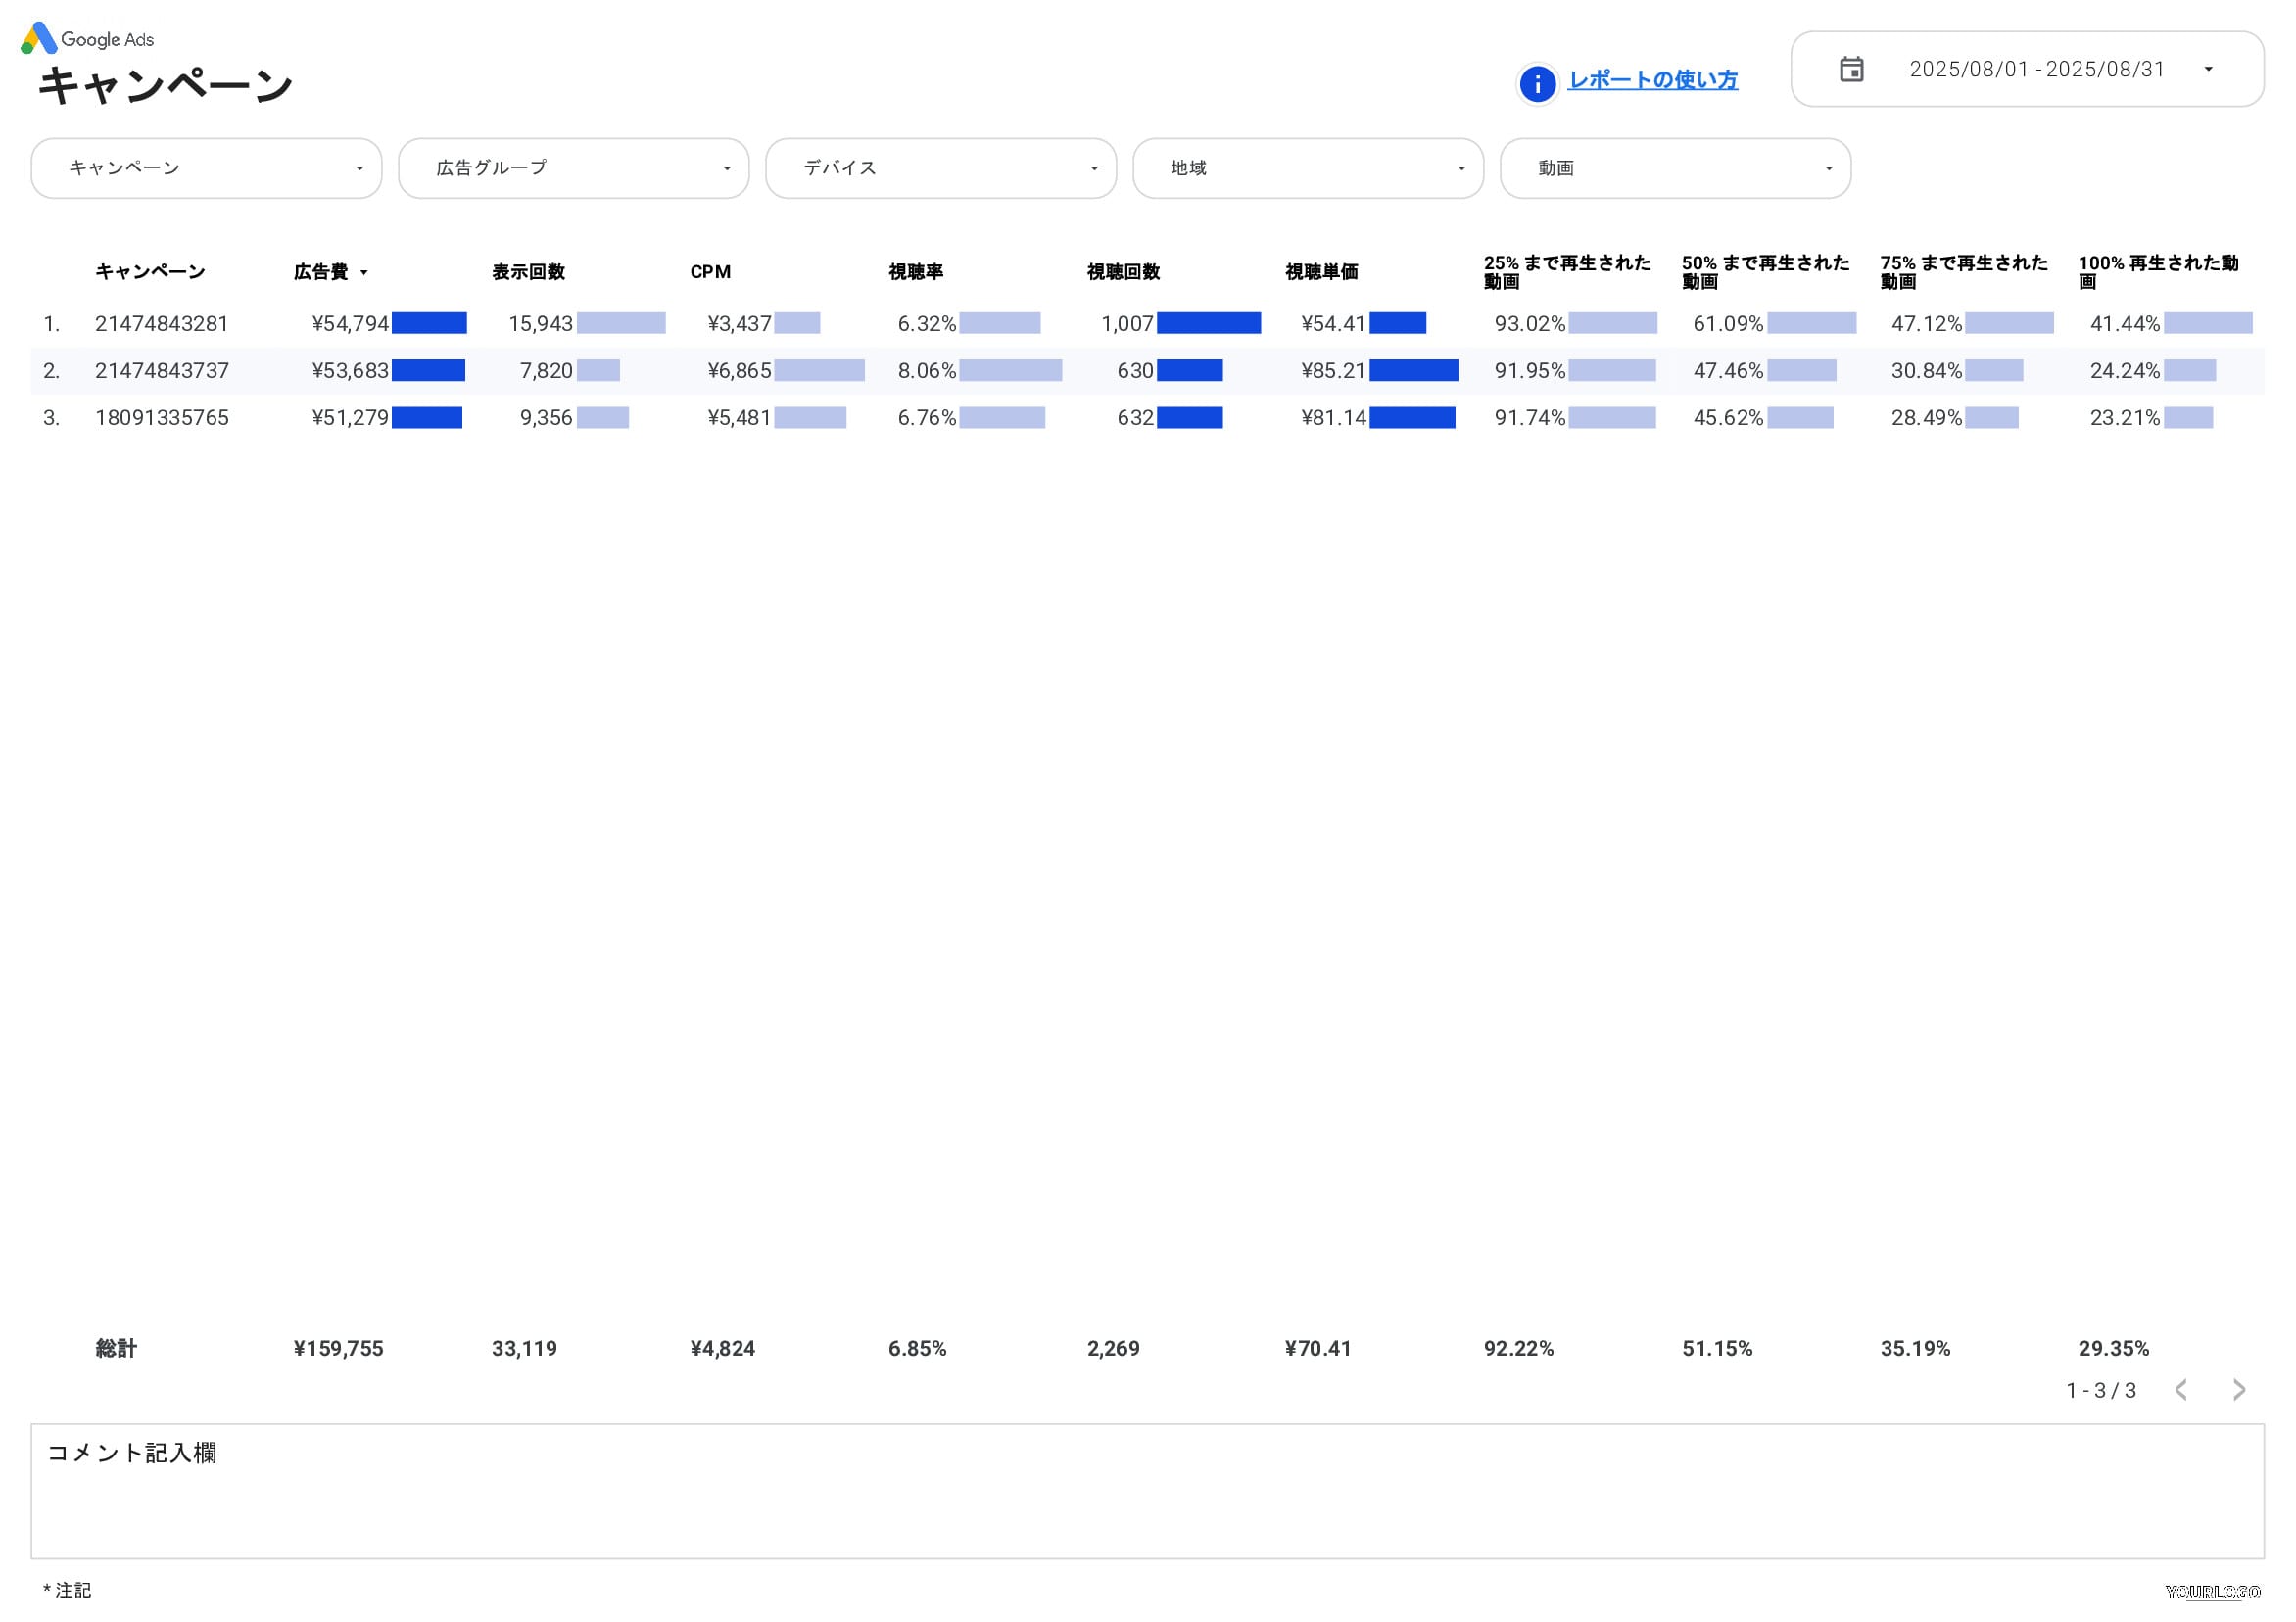
Task: Sort table by 表示回数 column header
Action: coord(528,272)
